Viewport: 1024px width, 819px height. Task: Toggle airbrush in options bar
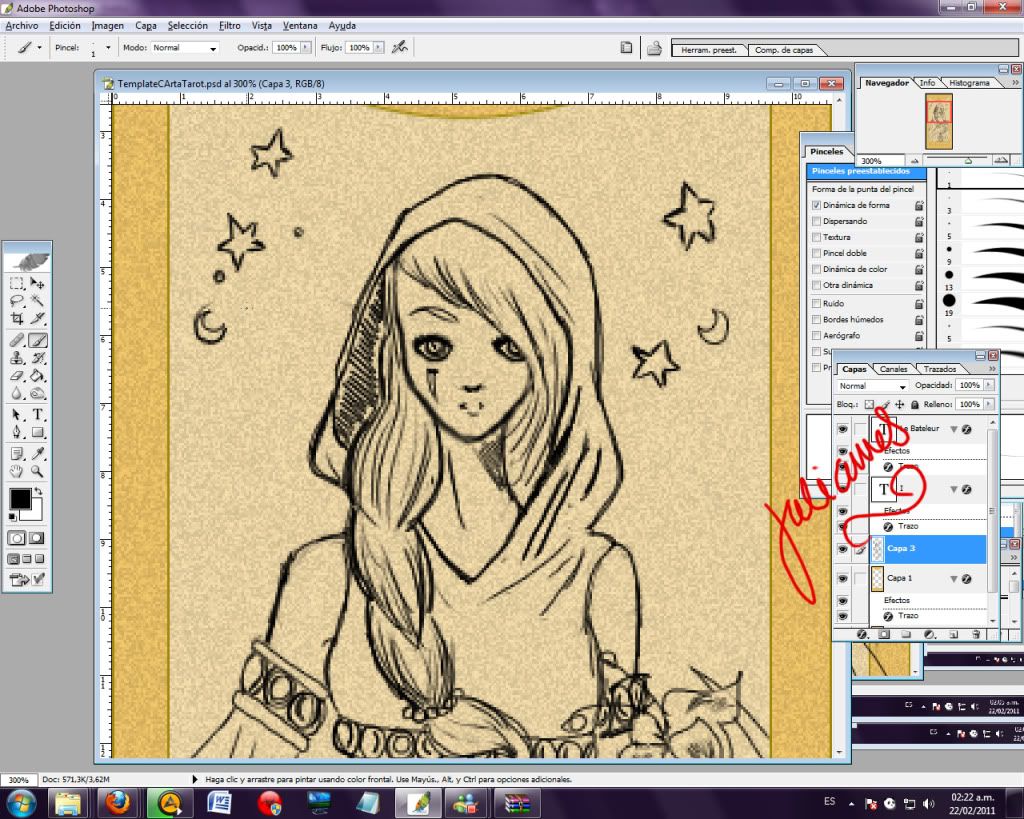(400, 47)
